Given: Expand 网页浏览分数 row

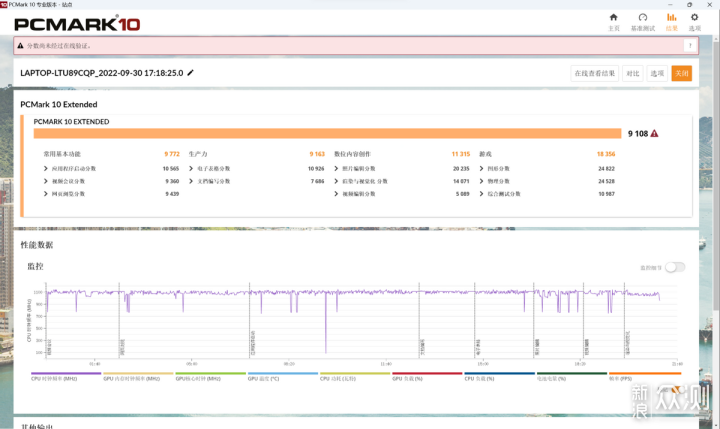Looking at the screenshot, I should [45, 194].
